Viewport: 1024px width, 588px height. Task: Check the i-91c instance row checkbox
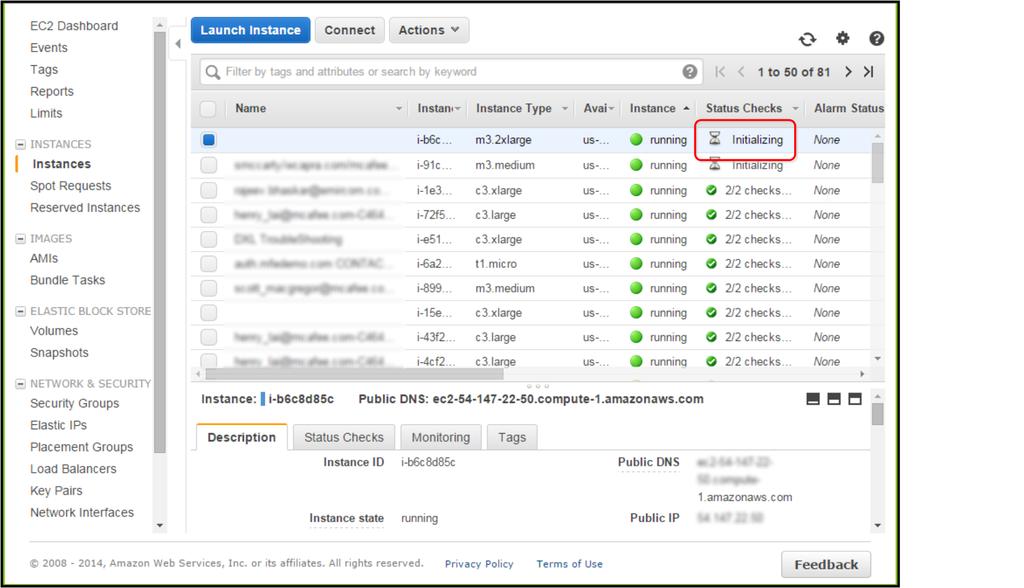[x=208, y=165]
